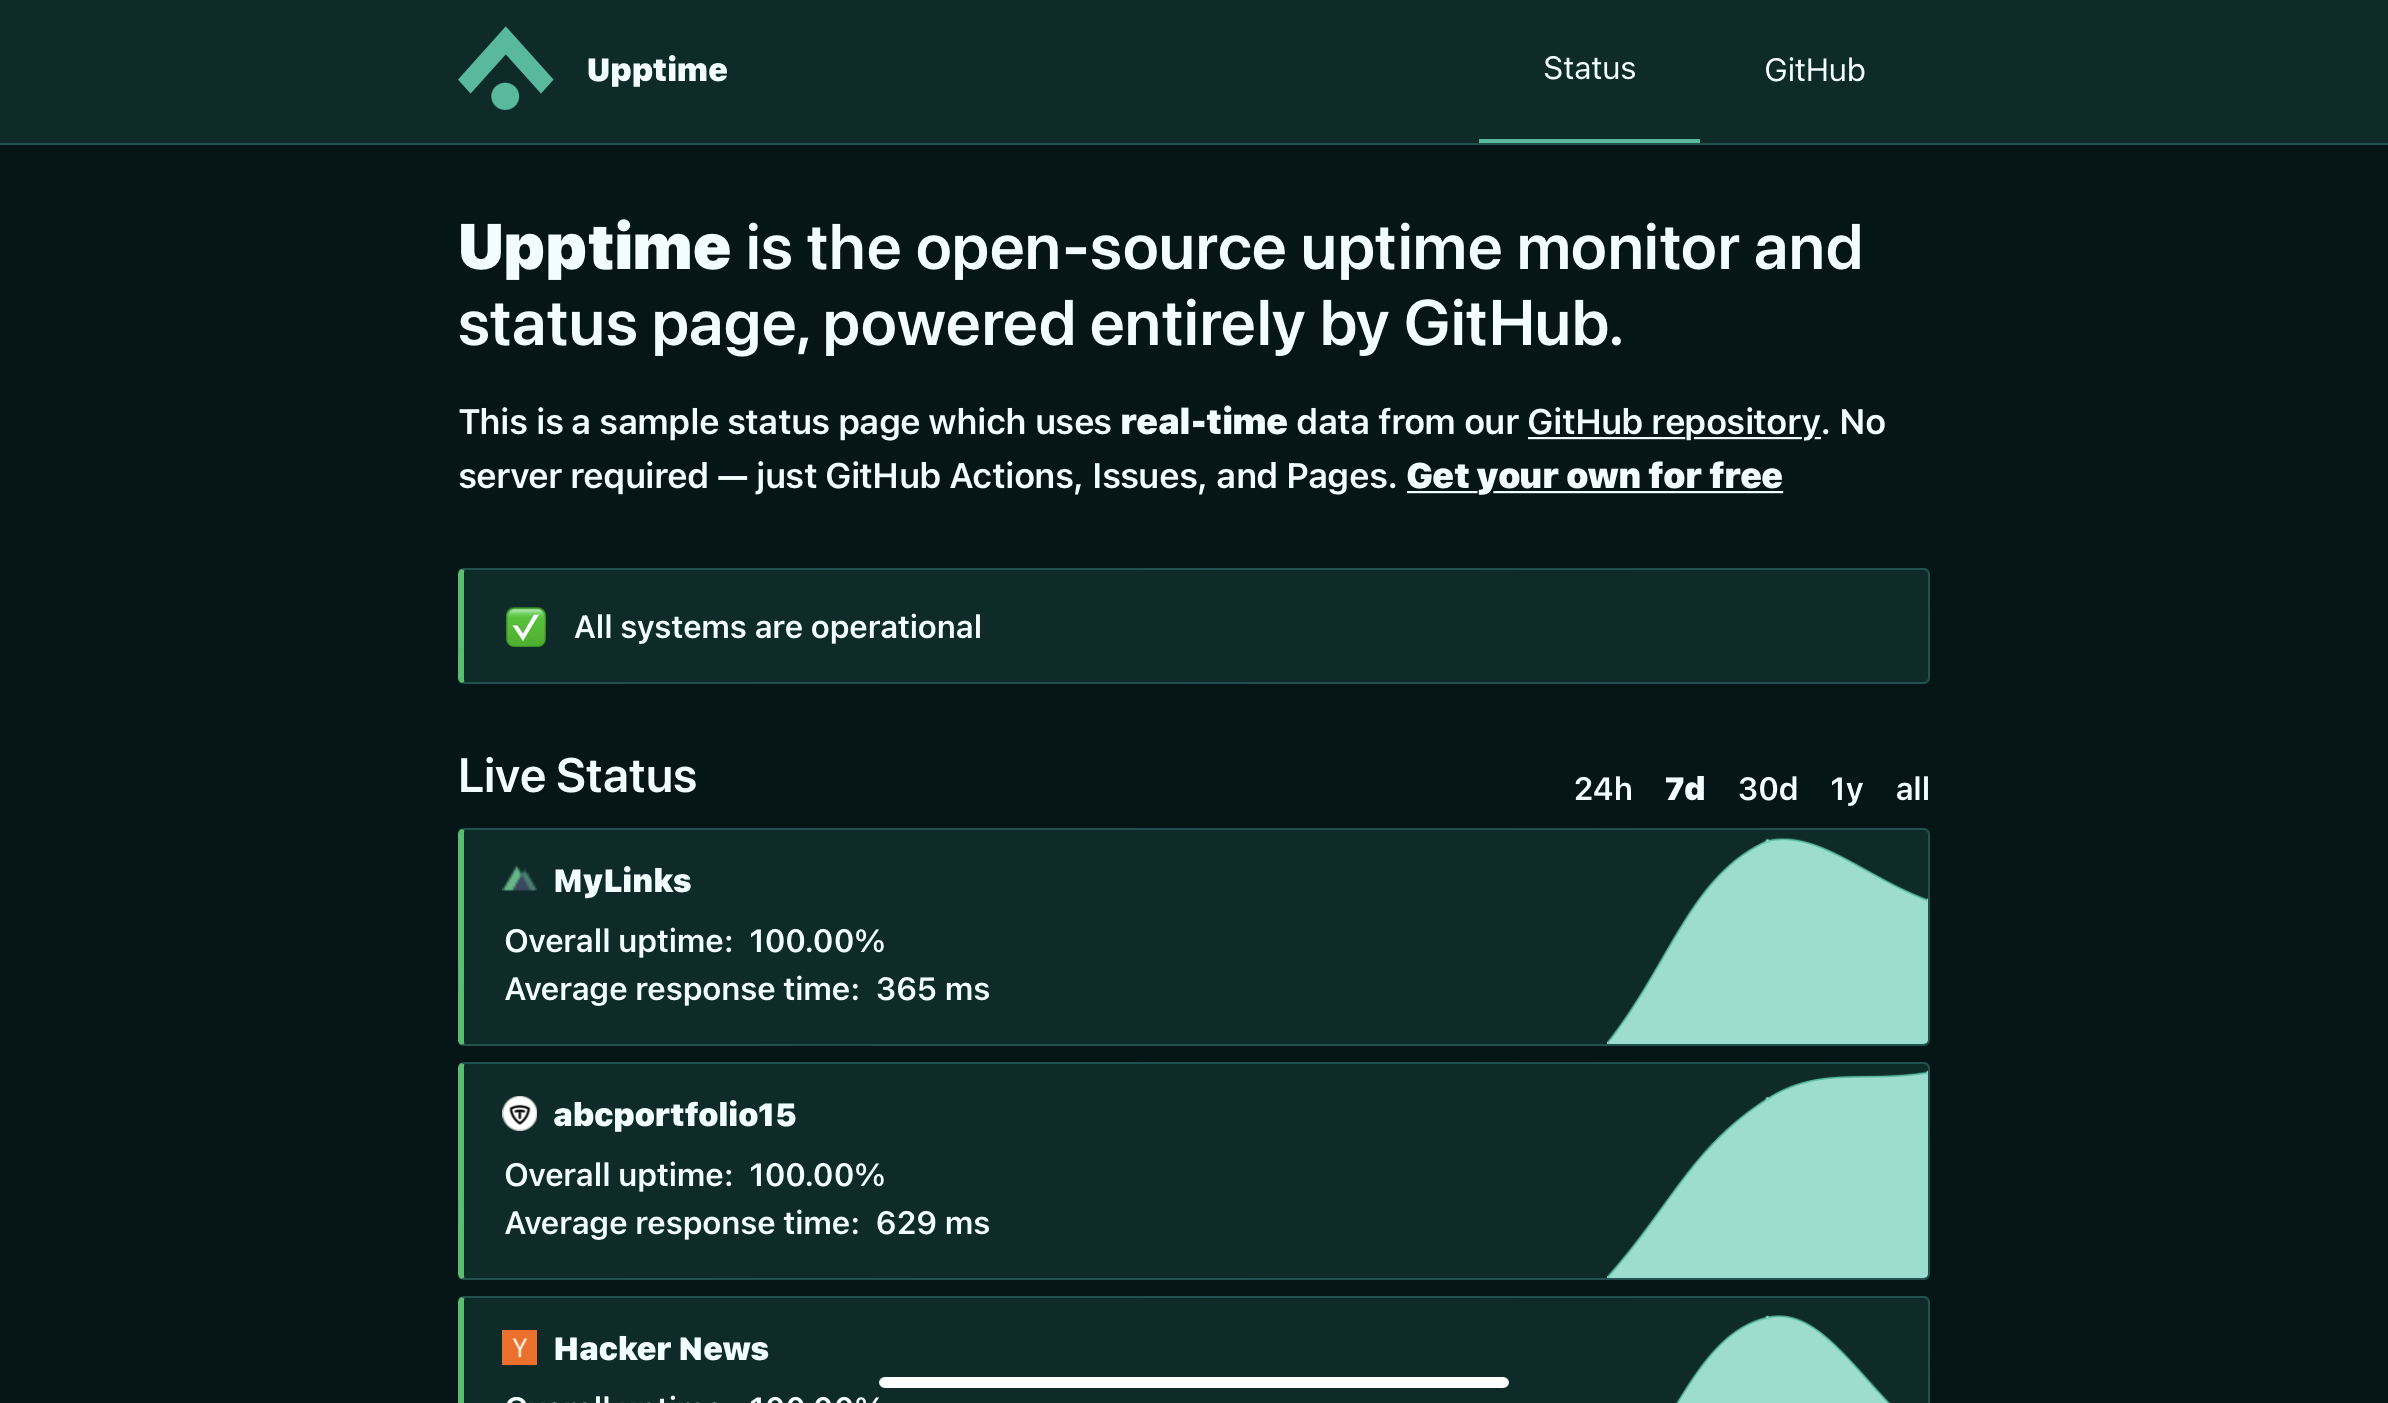Select the 24h time range

(x=1602, y=789)
